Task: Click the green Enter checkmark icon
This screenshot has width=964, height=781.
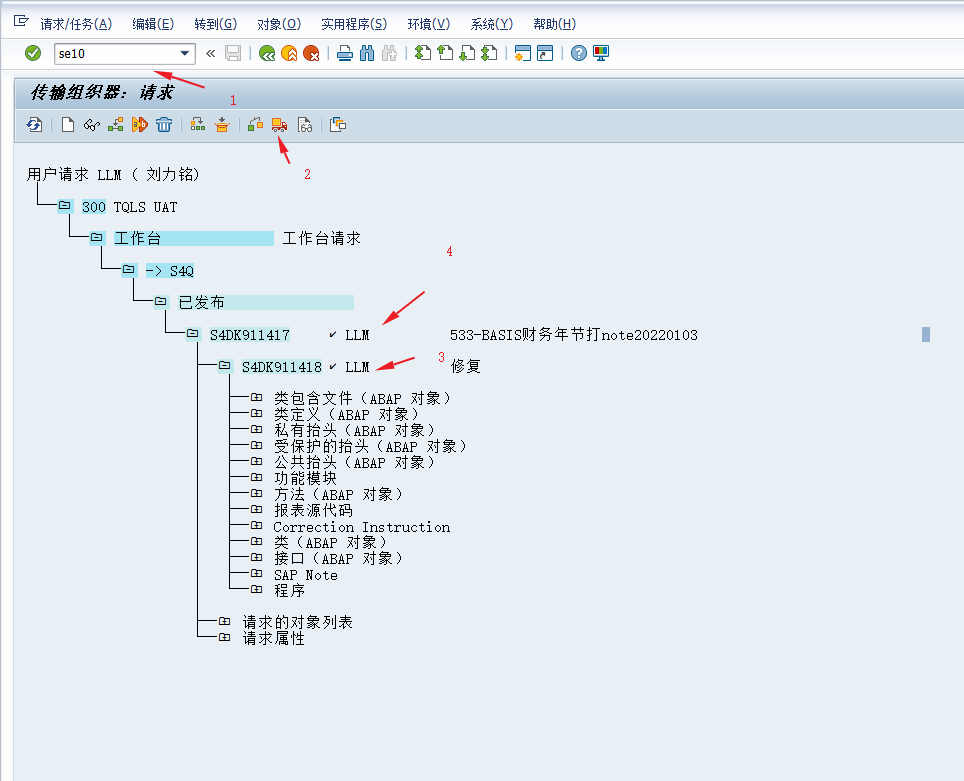Action: click(x=33, y=54)
